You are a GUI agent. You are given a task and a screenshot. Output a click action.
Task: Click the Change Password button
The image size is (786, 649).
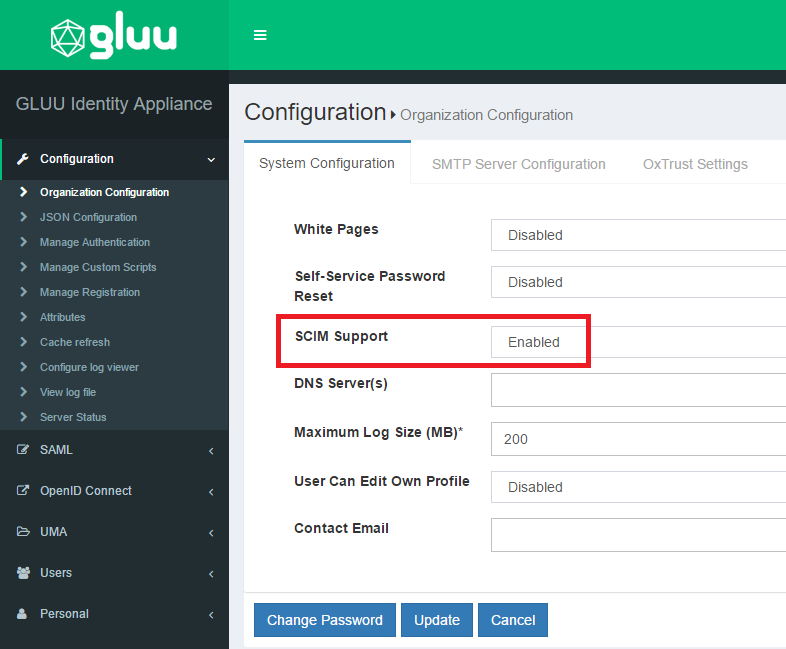pyautogui.click(x=325, y=620)
